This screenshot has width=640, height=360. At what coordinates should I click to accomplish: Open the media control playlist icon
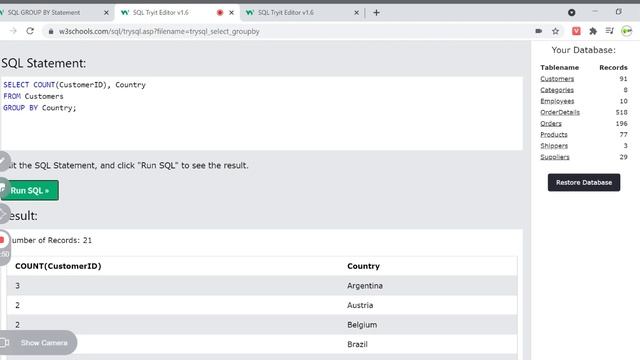coord(610,31)
